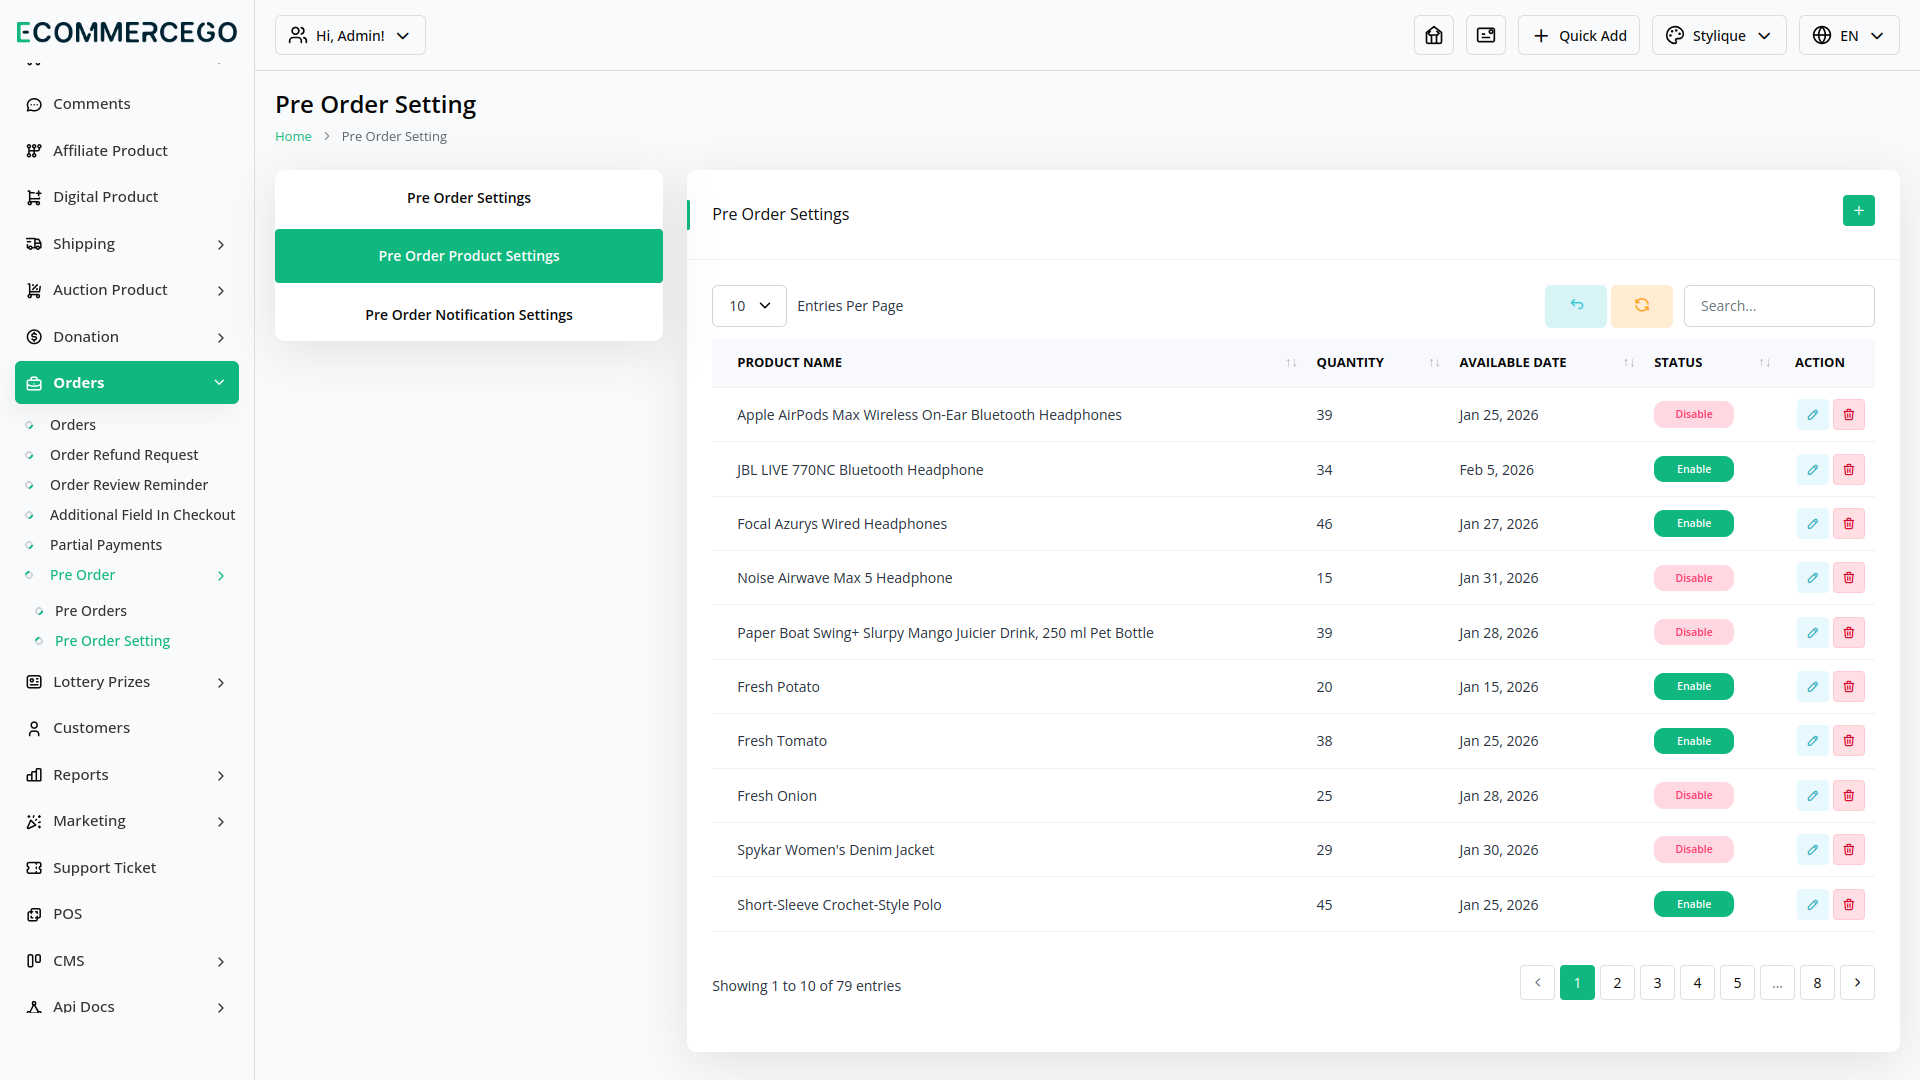Delete the Fresh Onion row
Image resolution: width=1920 pixels, height=1080 pixels.
(x=1848, y=796)
